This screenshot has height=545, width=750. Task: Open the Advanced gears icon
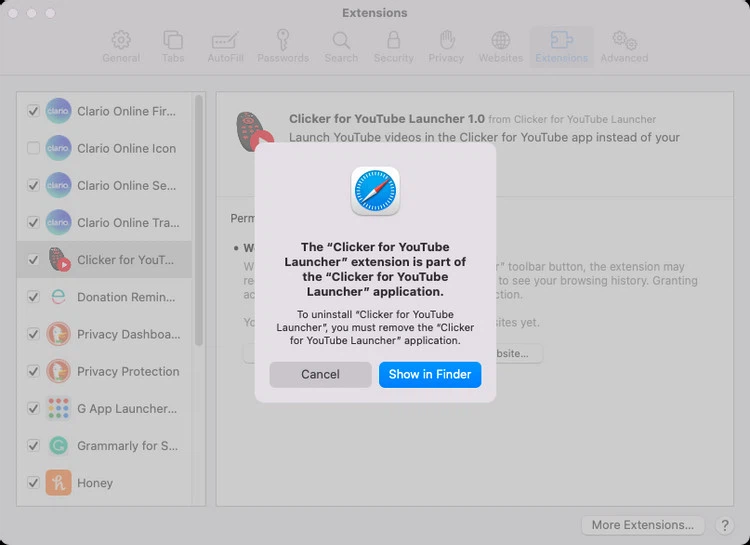(x=624, y=46)
